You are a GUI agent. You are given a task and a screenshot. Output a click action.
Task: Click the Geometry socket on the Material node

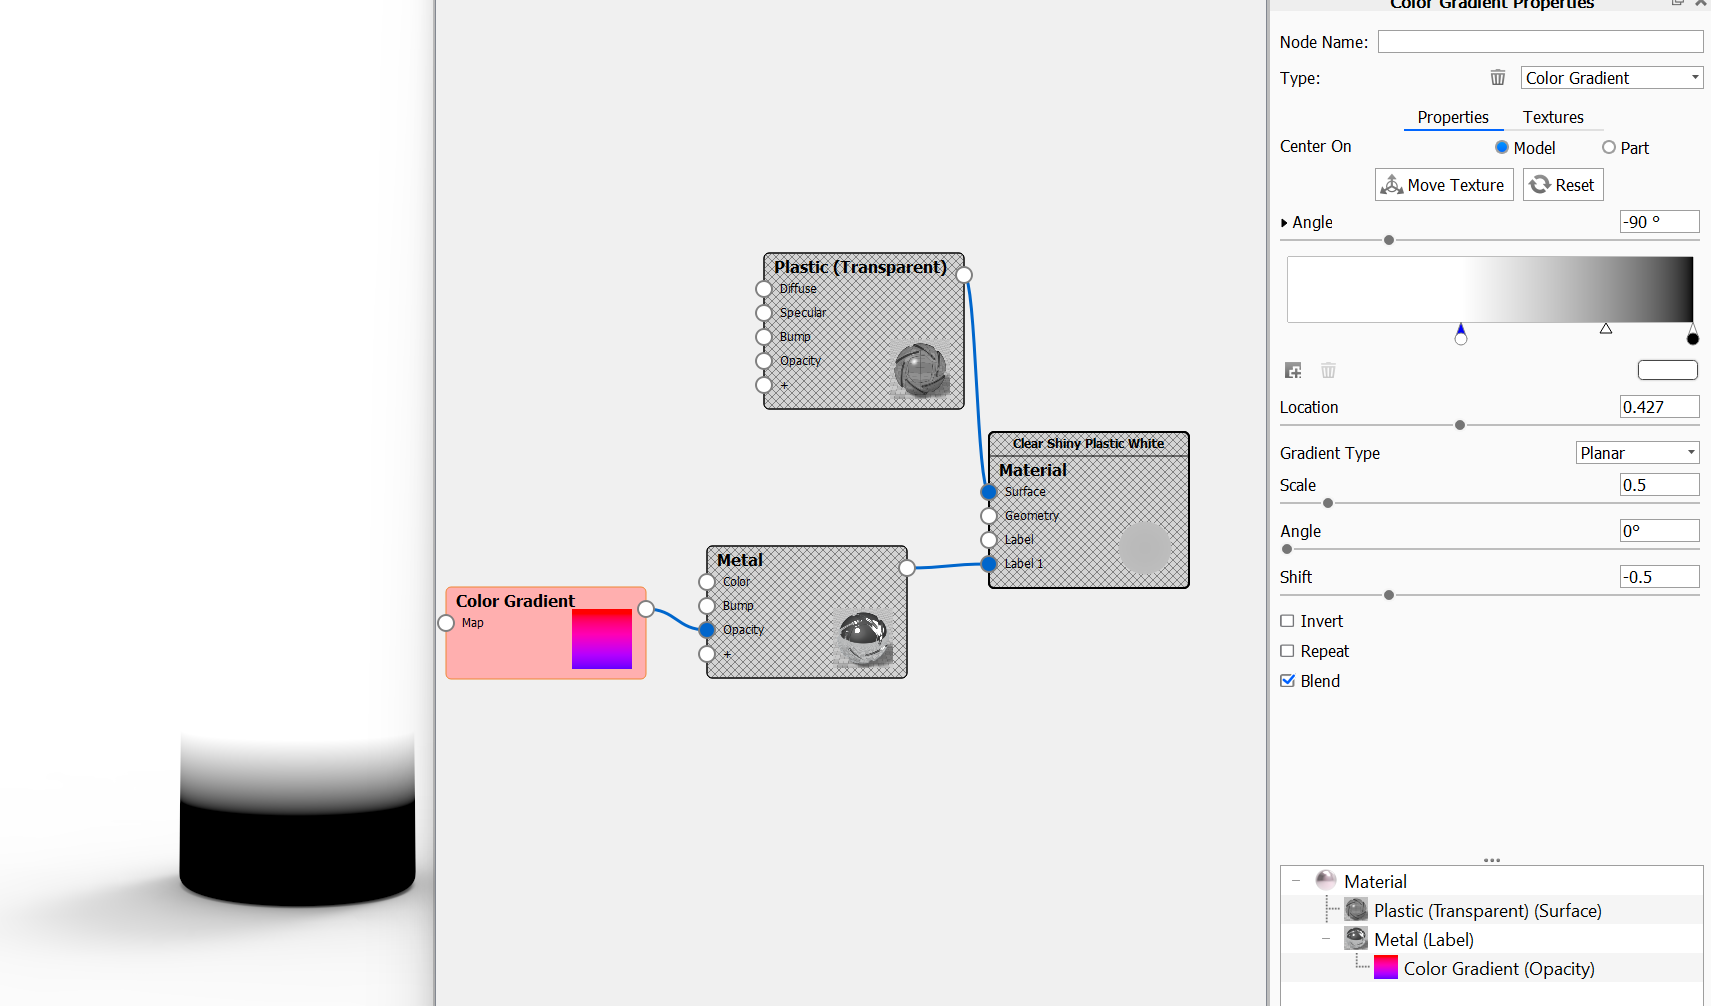pyautogui.click(x=989, y=516)
